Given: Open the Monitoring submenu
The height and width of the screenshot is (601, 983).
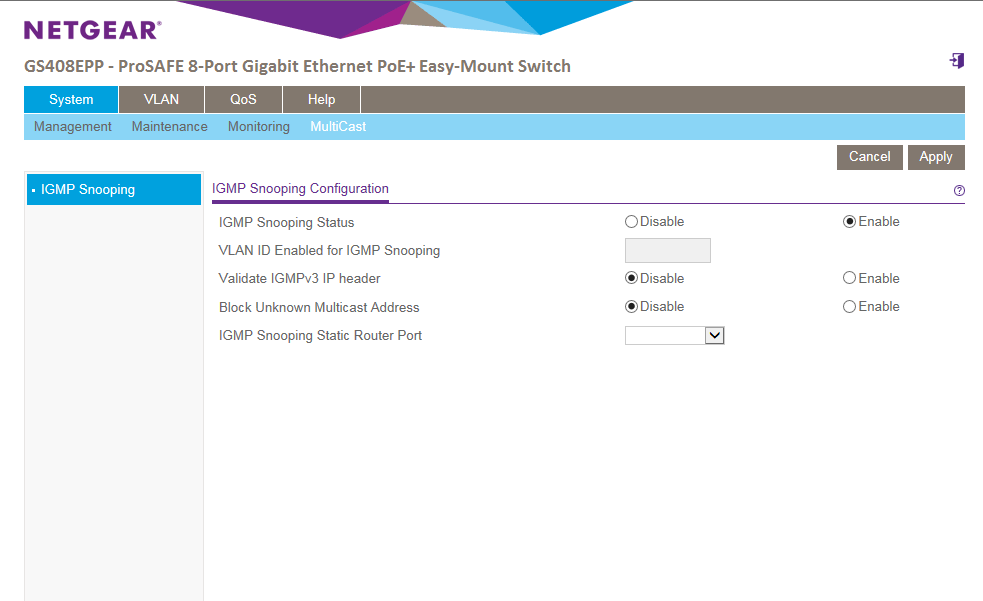Looking at the screenshot, I should (258, 127).
